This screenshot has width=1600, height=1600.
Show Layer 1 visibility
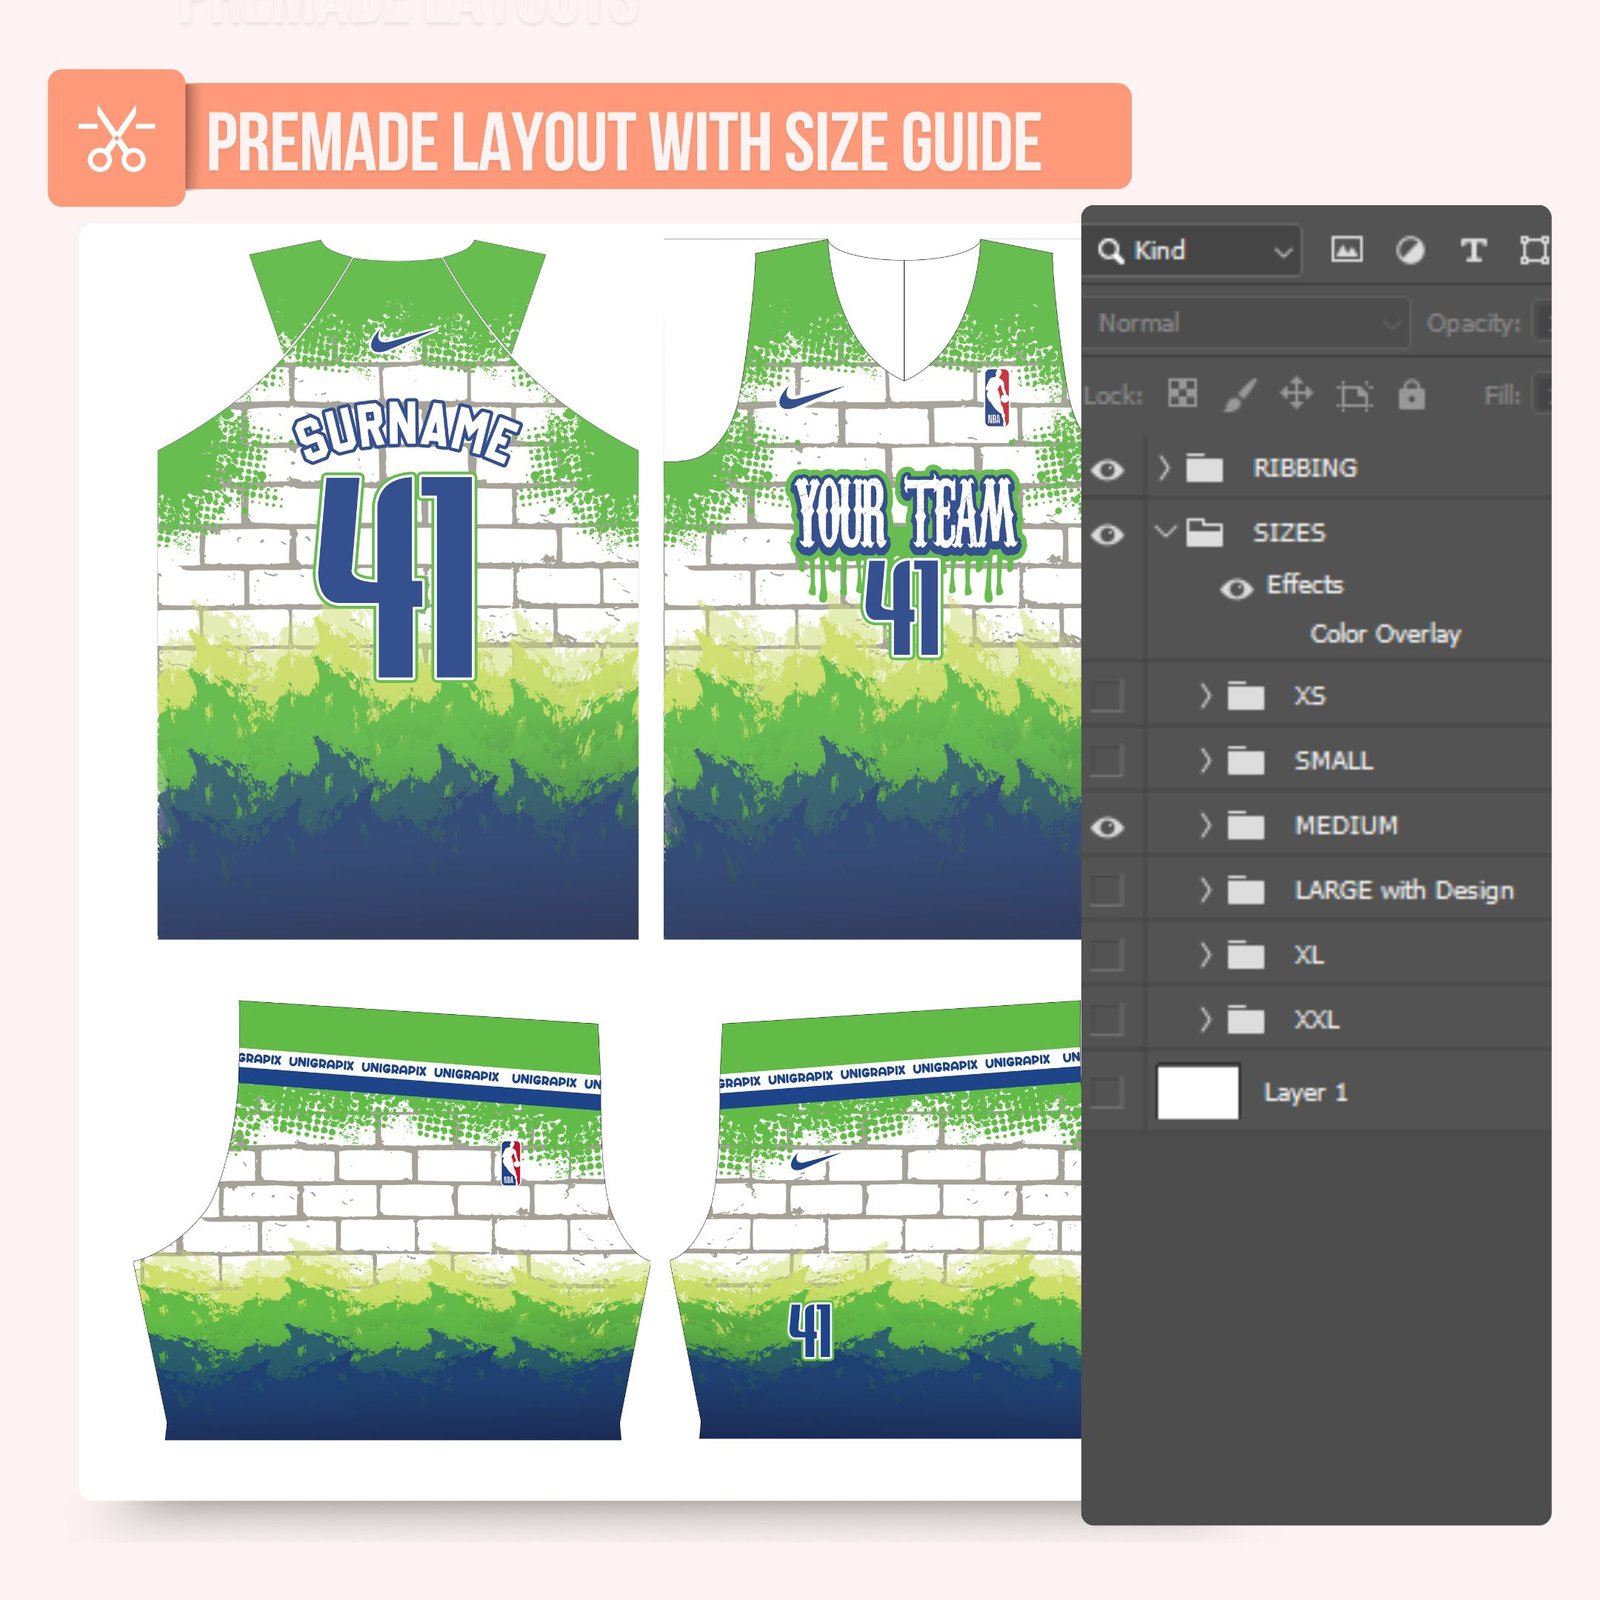1107,1092
